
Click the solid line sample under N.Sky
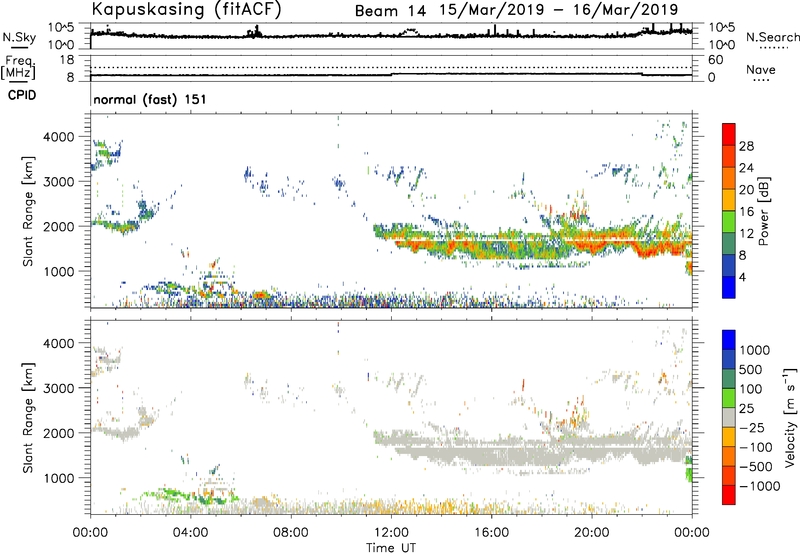pos(19,48)
